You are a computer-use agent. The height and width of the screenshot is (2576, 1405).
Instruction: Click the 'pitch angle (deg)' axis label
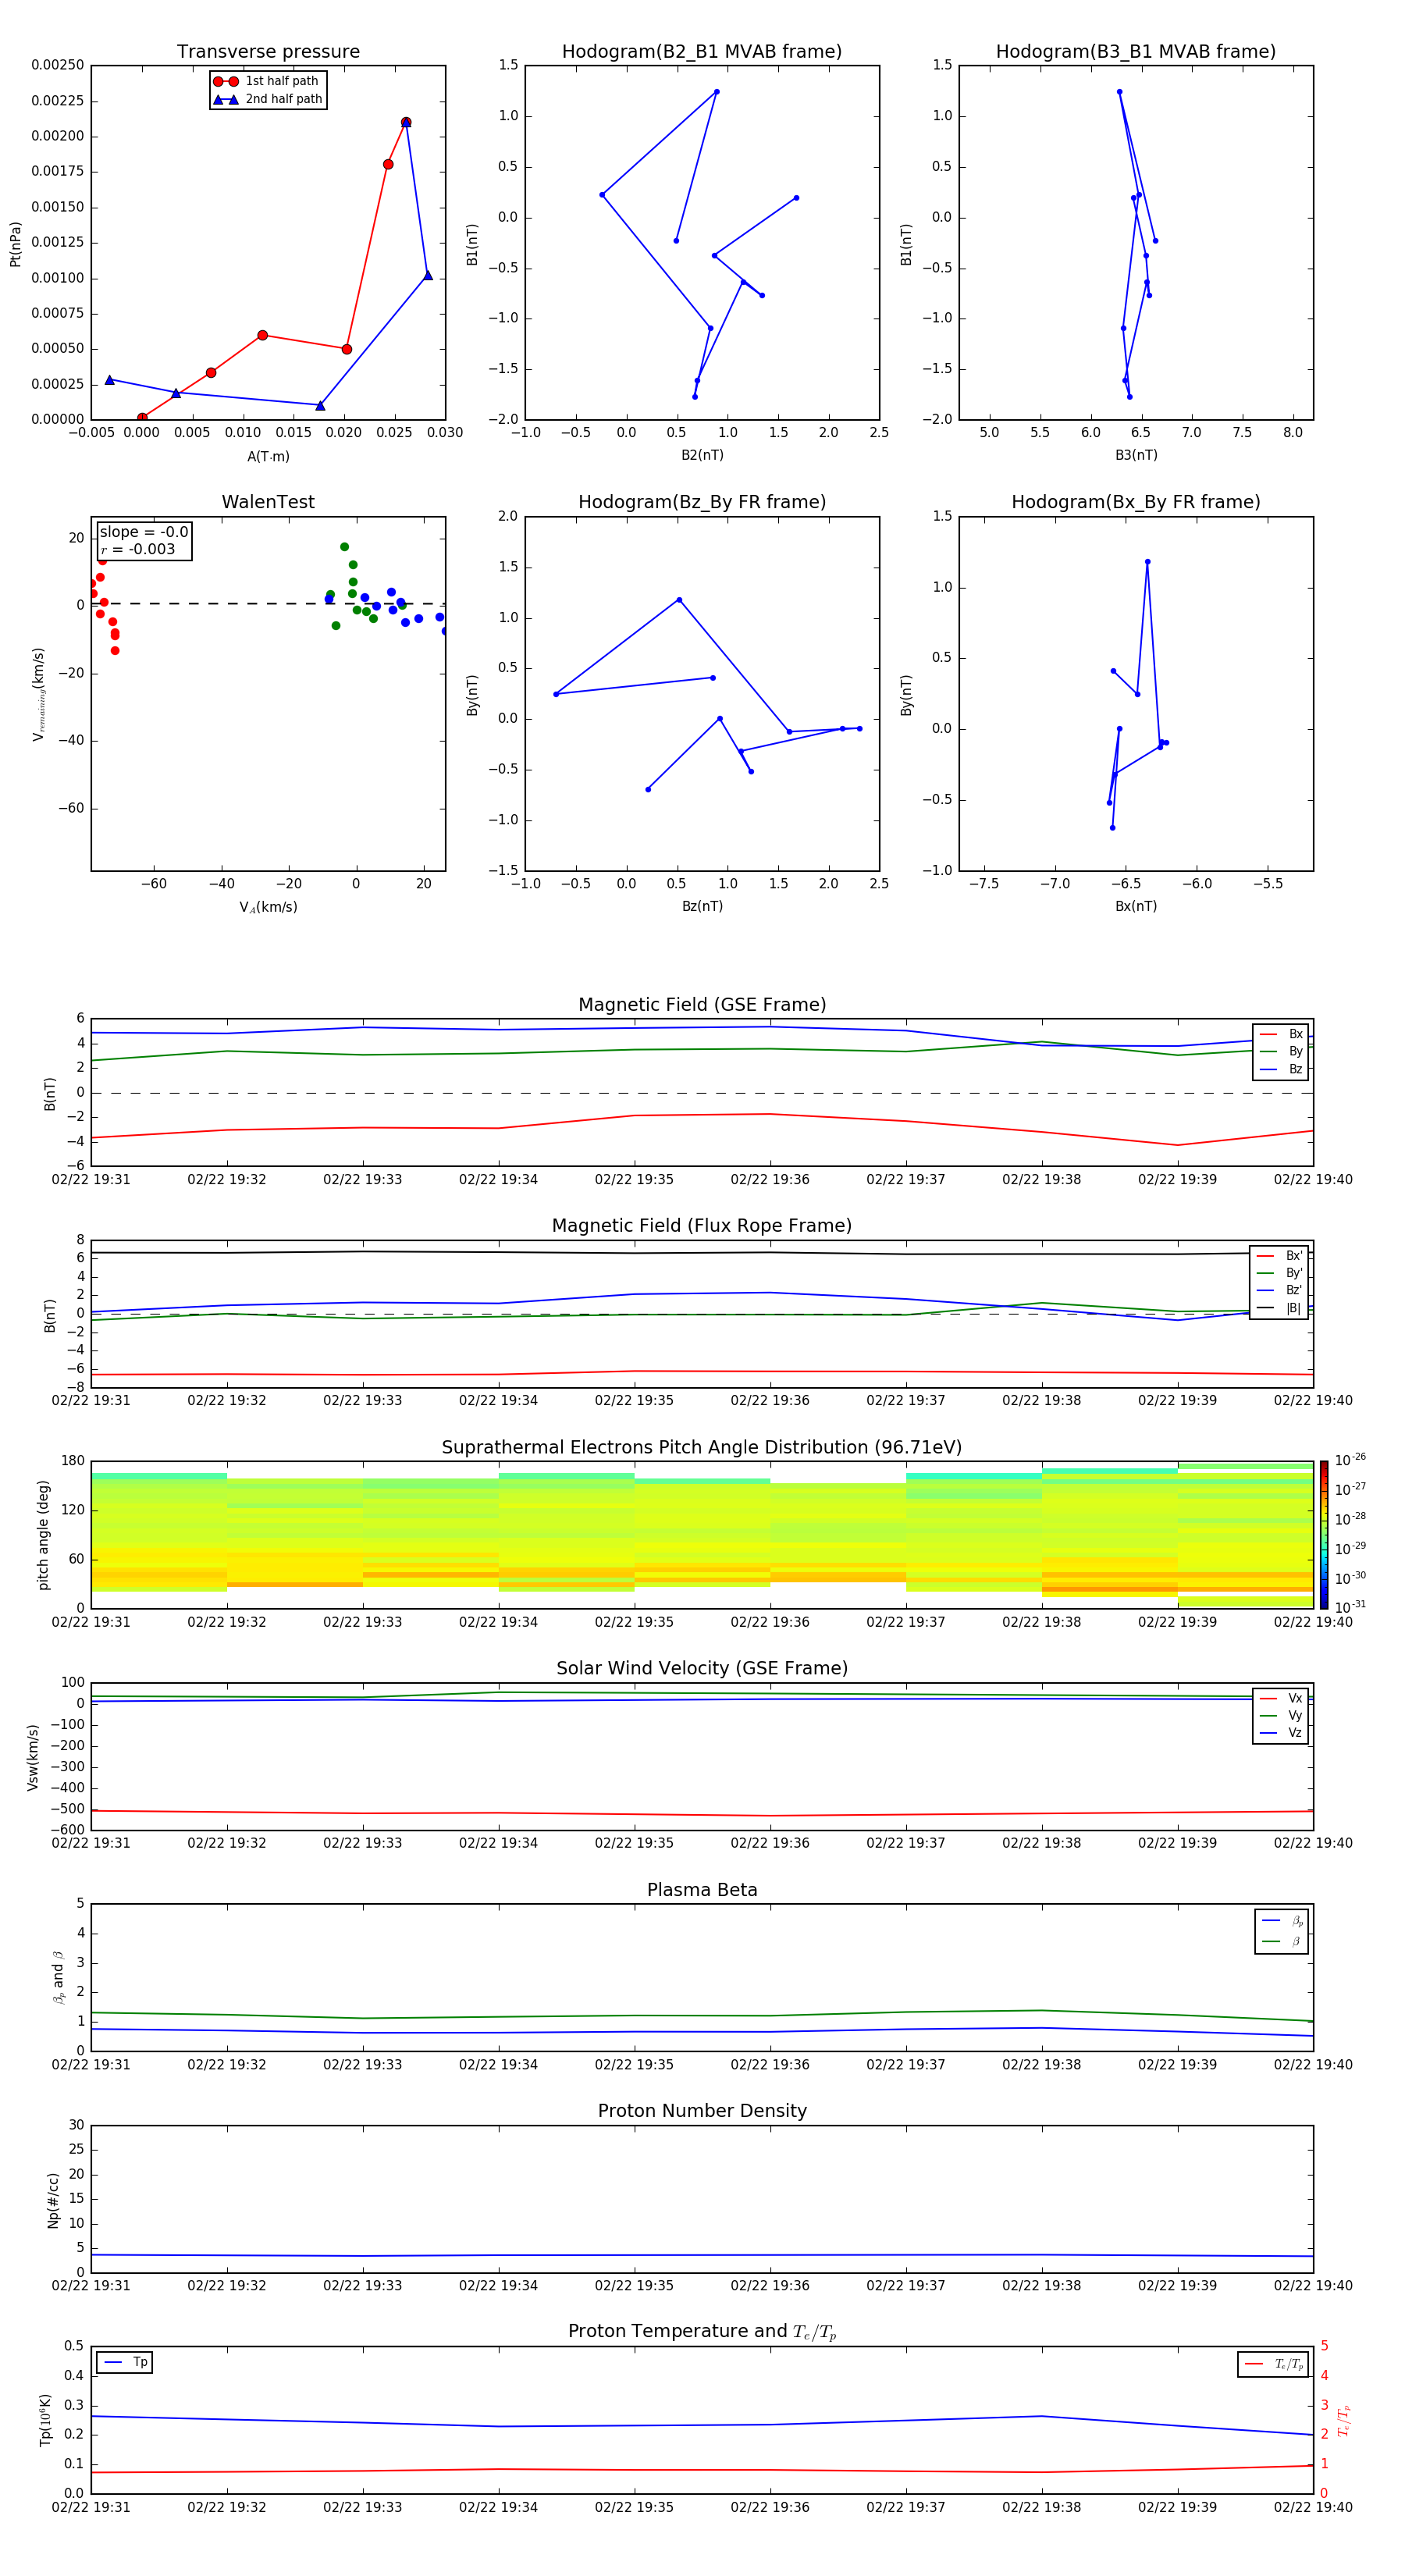[43, 1535]
